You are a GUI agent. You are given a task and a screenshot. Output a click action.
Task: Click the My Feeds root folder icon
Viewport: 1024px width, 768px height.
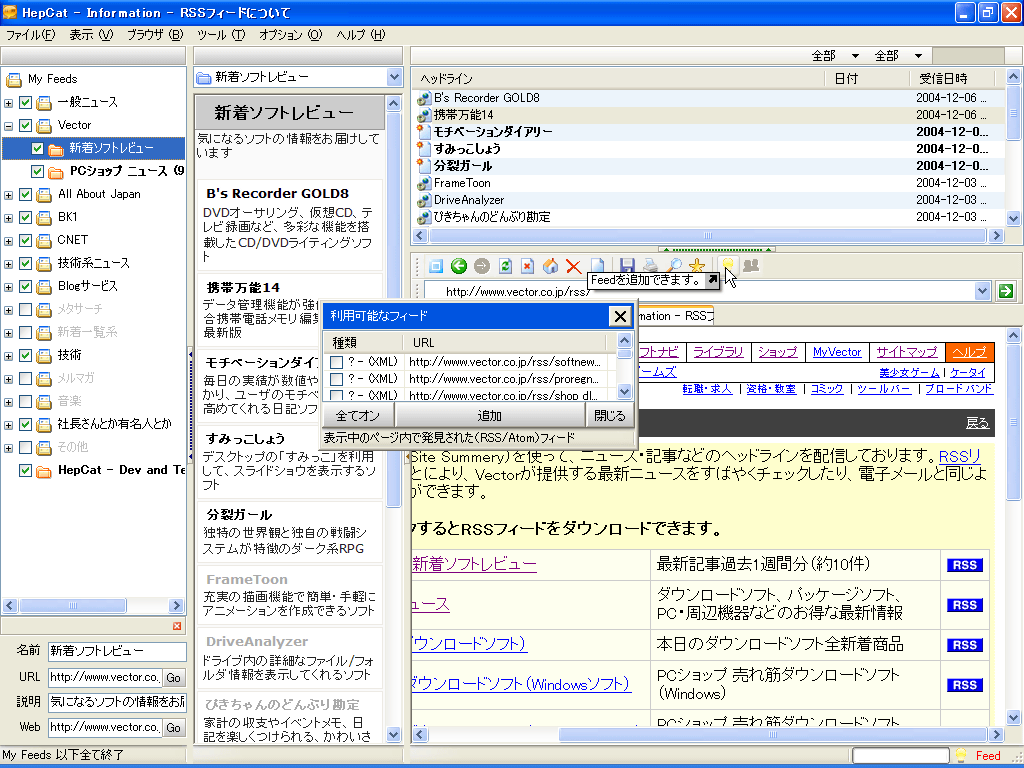pos(14,80)
